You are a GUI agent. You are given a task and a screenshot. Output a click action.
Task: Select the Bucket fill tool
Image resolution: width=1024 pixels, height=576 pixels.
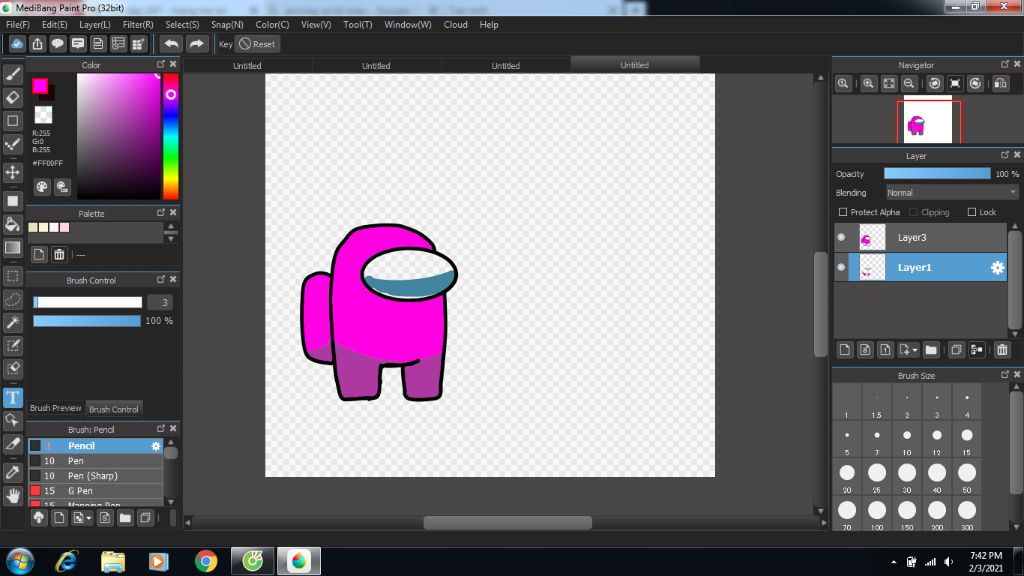pyautogui.click(x=12, y=224)
